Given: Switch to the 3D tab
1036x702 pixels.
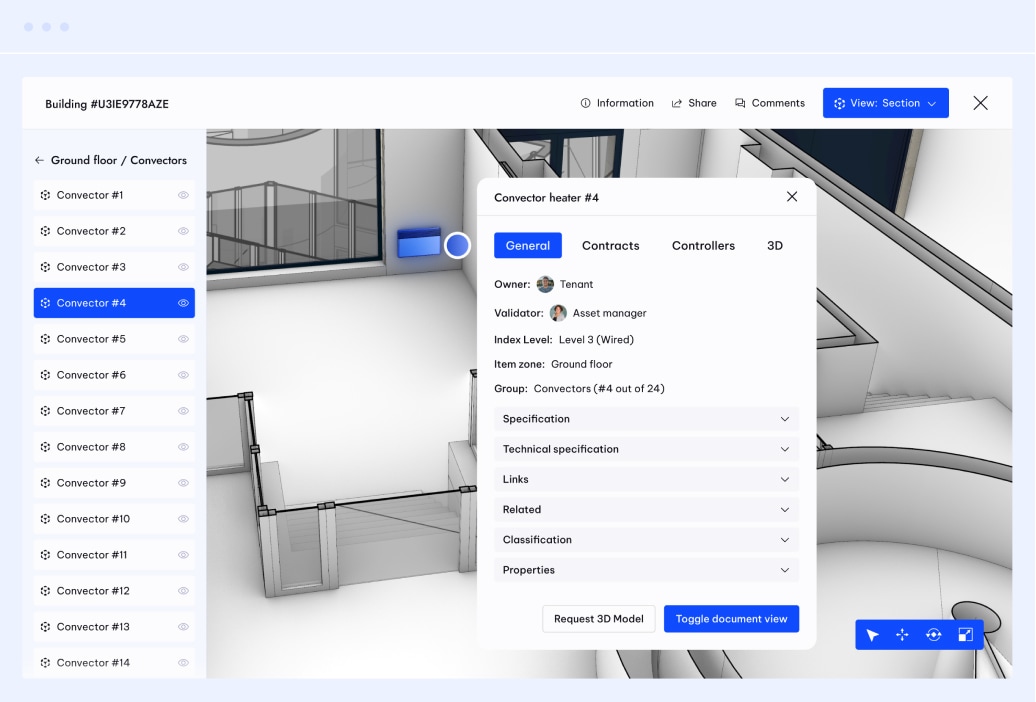Looking at the screenshot, I should (774, 246).
